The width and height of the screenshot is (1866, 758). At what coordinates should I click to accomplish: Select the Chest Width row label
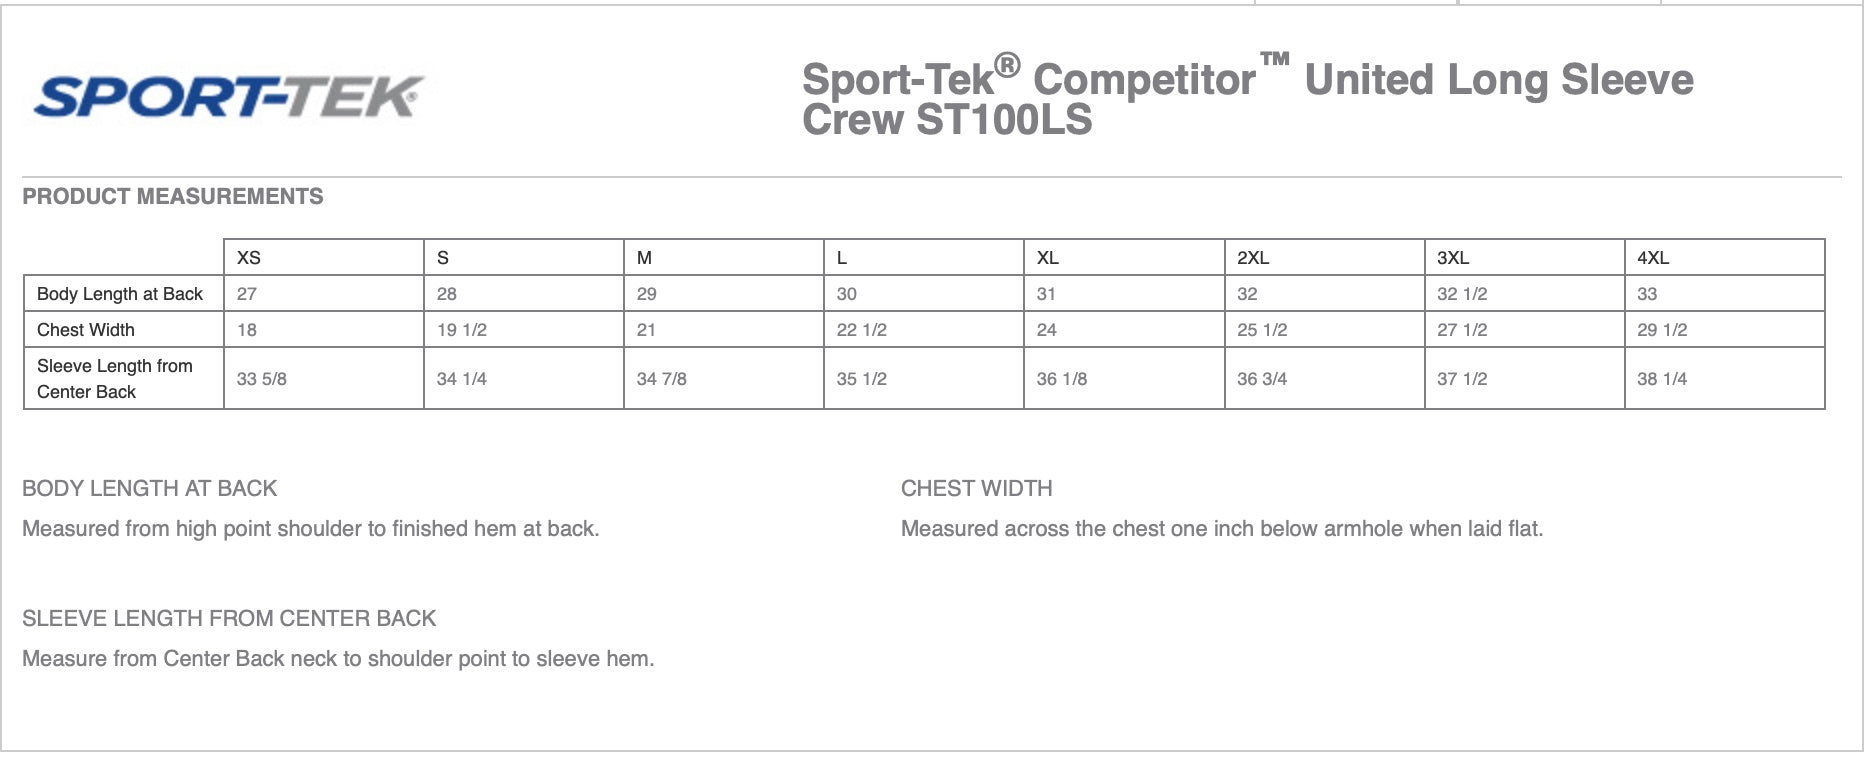click(x=86, y=330)
